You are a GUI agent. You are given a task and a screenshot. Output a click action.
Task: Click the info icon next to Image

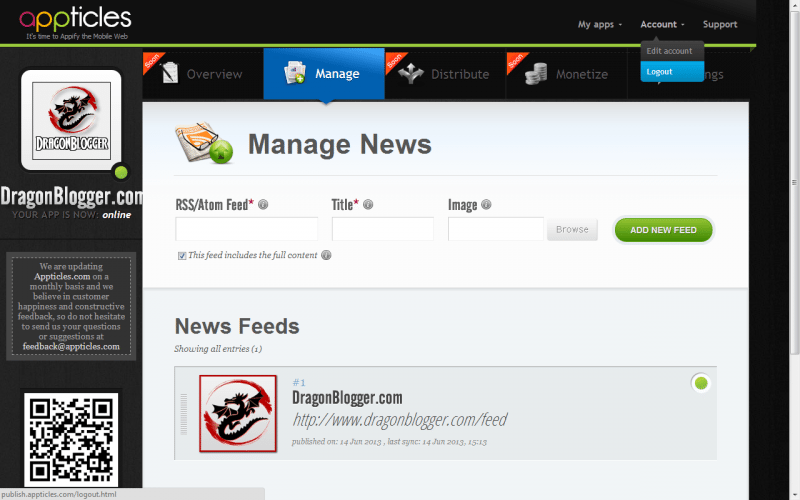pos(486,205)
